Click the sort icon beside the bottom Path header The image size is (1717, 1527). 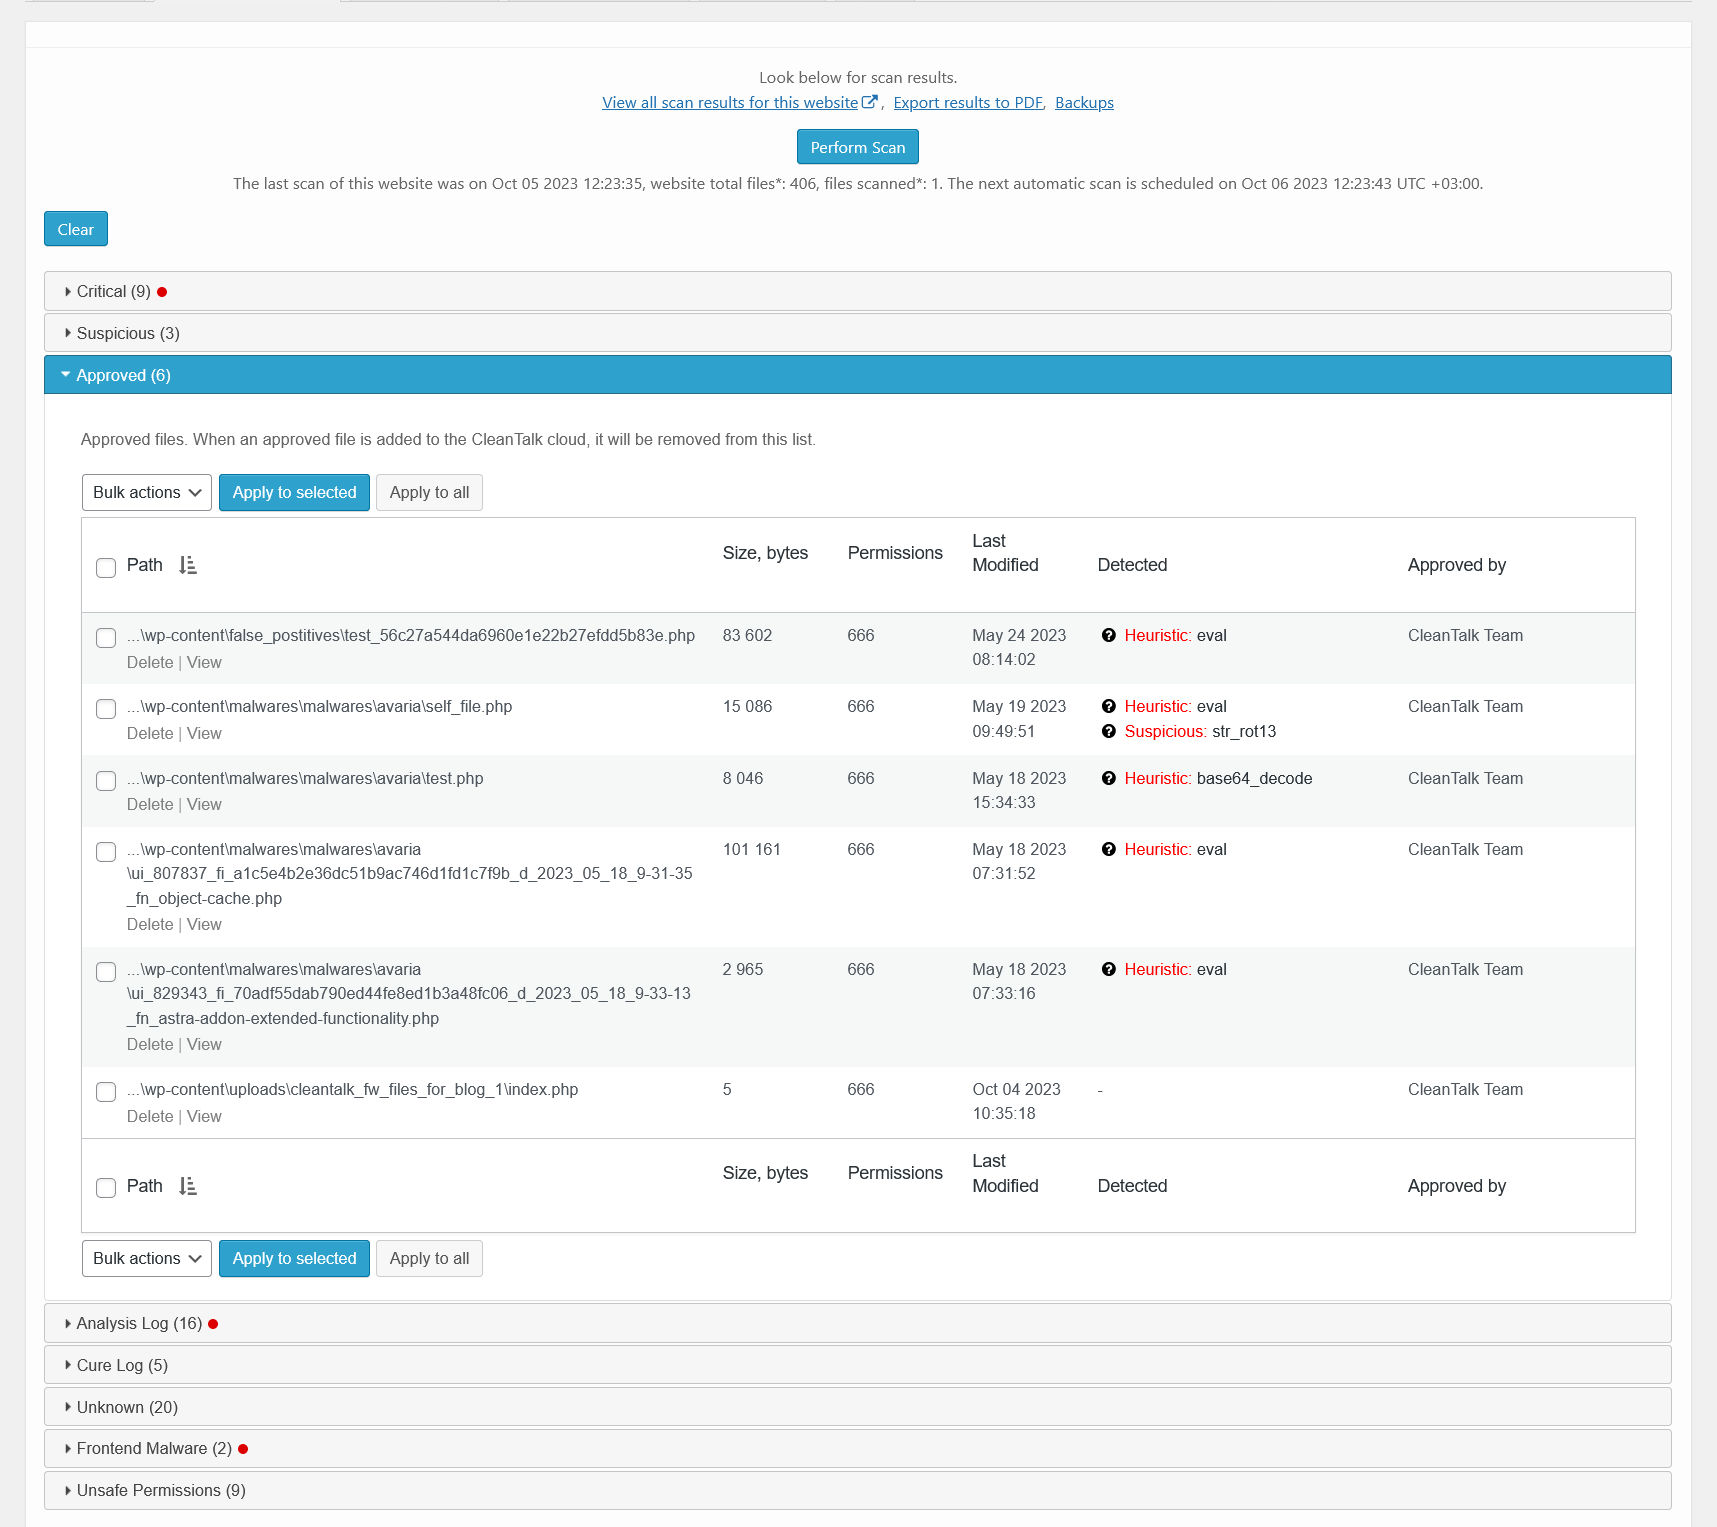pos(188,1186)
